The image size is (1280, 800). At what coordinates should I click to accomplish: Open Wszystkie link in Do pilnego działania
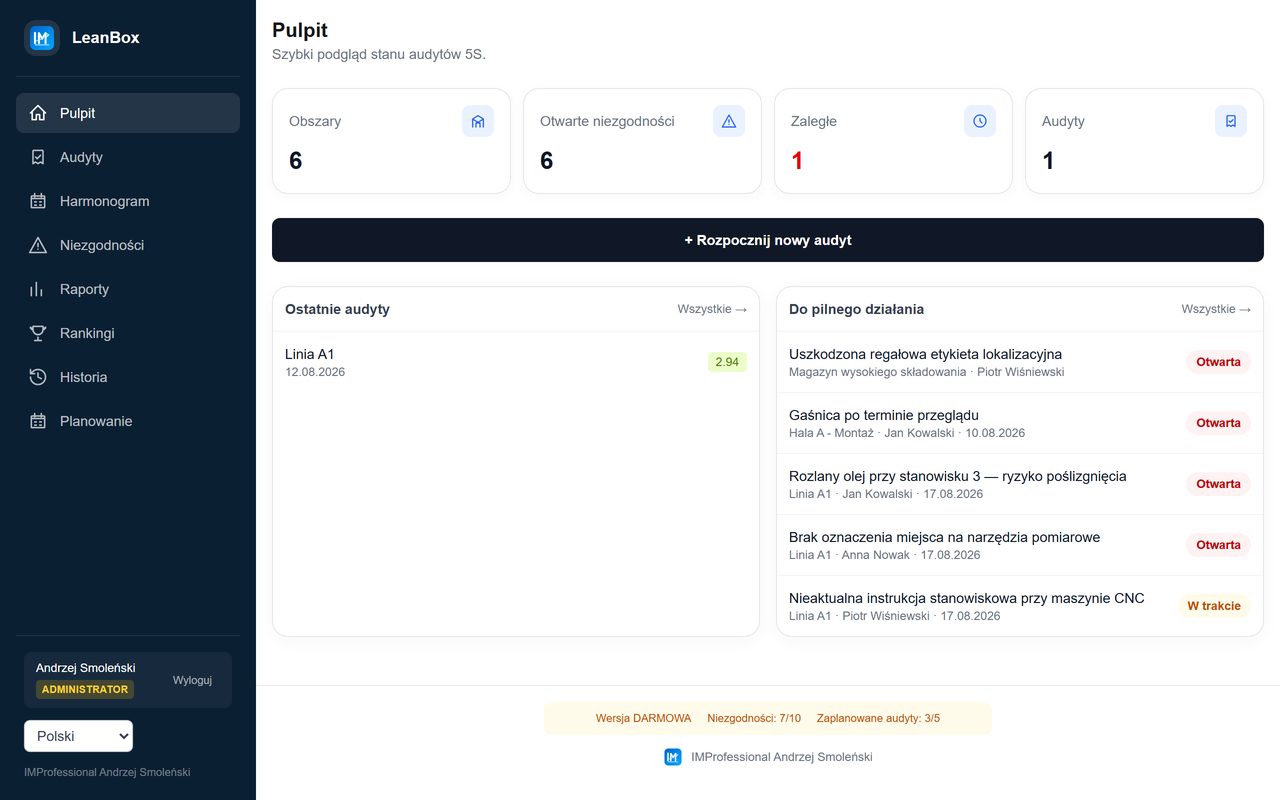click(1216, 309)
